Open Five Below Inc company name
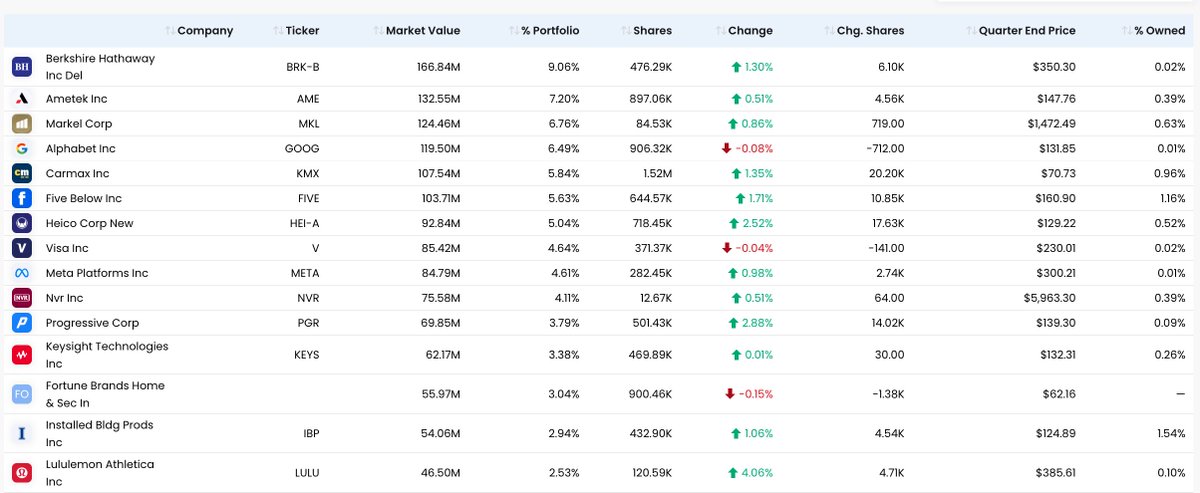 pyautogui.click(x=84, y=199)
